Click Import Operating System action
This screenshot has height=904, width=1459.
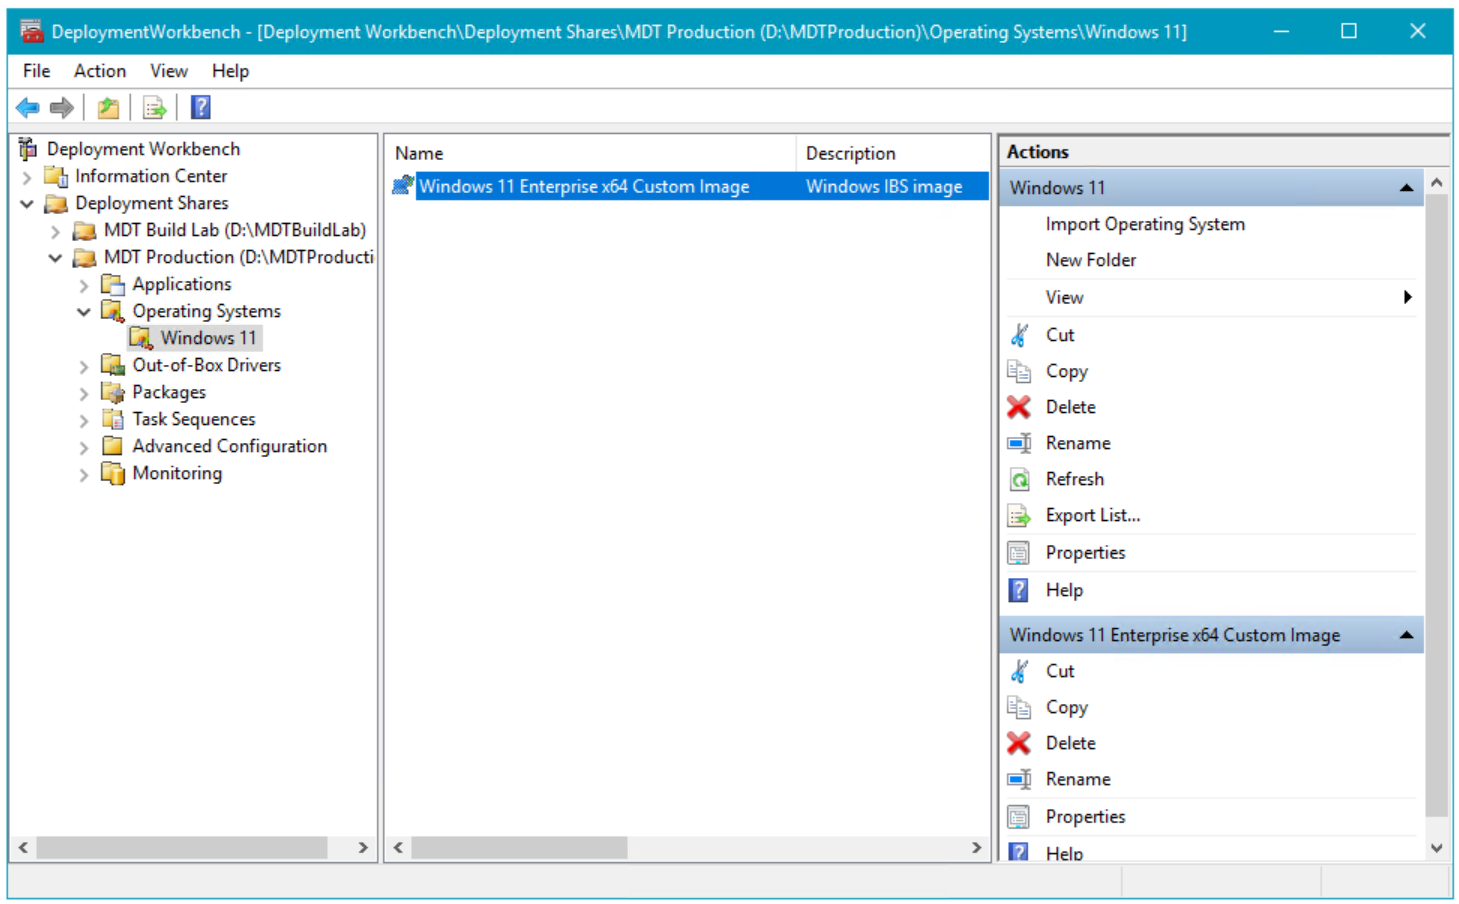[1144, 224]
